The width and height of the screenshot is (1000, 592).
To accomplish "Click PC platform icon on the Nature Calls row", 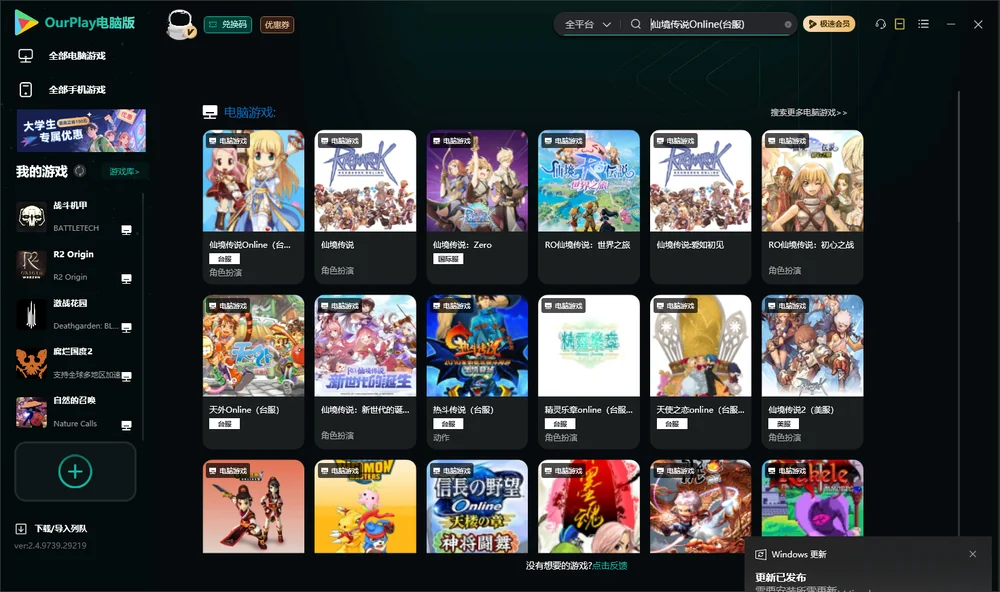I will click(126, 426).
